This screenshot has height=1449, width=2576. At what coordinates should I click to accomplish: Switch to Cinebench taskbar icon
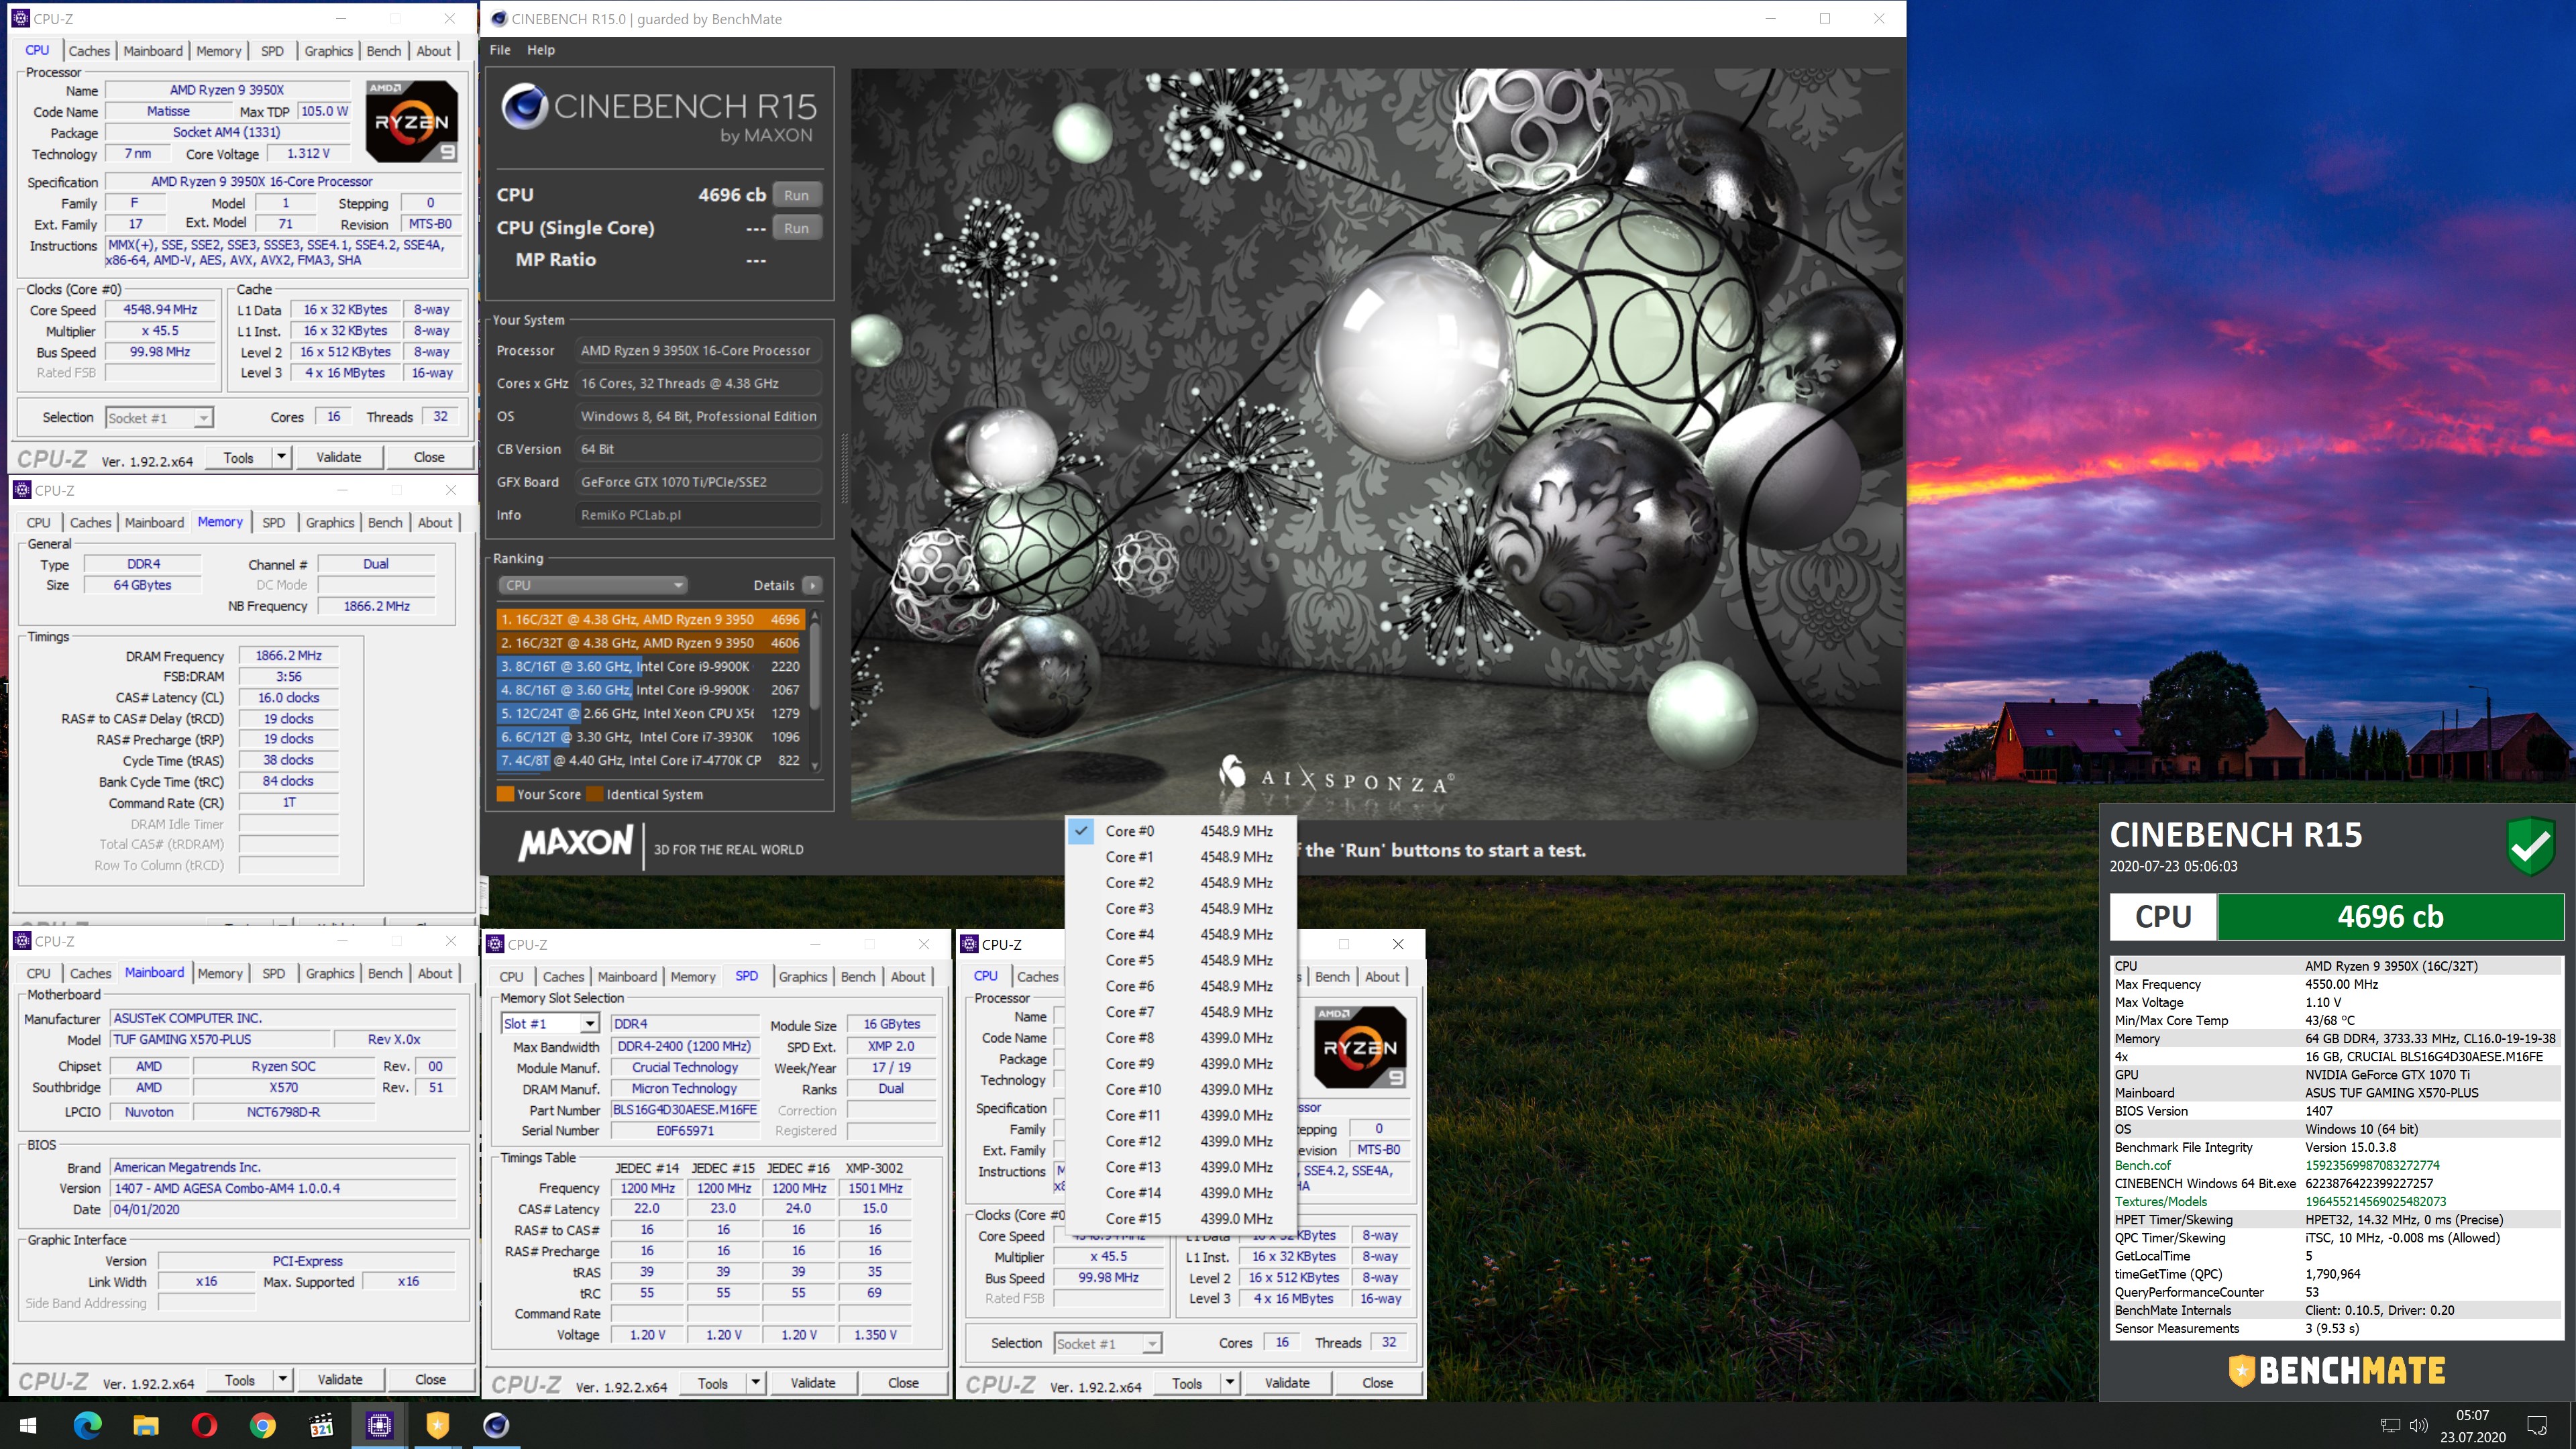tap(496, 1425)
